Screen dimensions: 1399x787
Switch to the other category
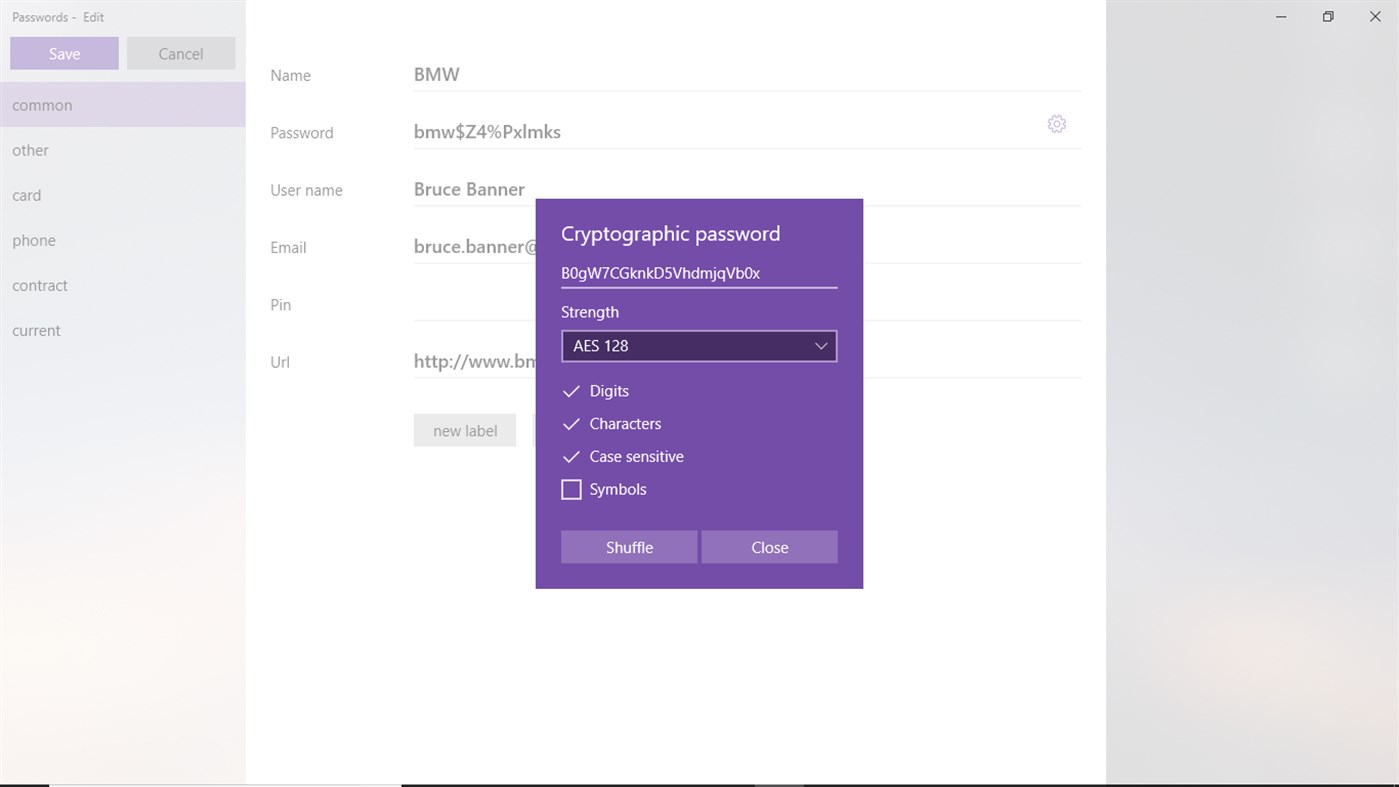(30, 150)
